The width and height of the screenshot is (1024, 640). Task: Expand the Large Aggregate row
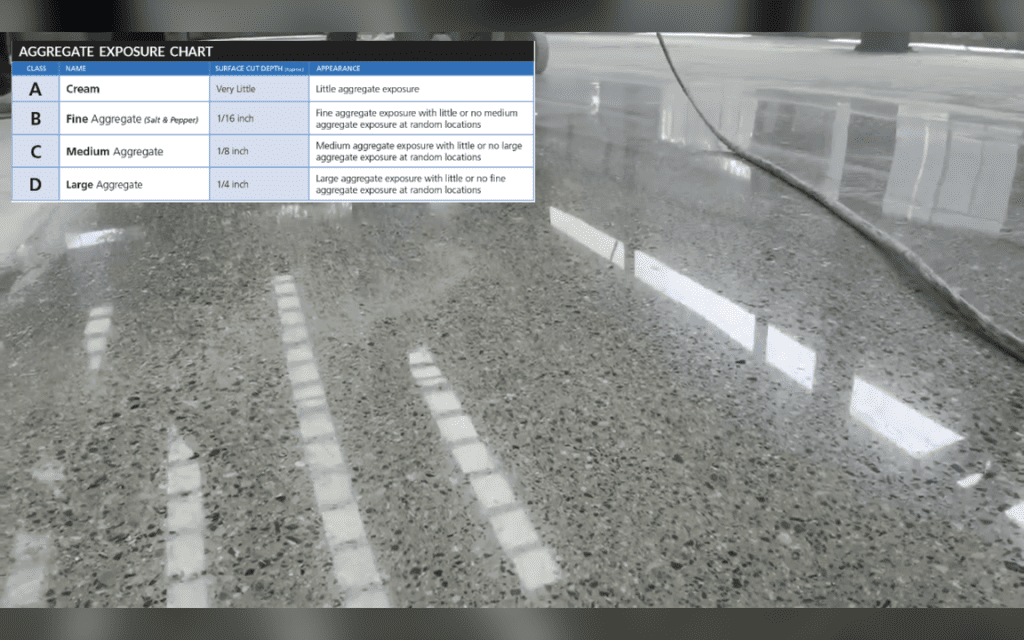click(x=107, y=184)
